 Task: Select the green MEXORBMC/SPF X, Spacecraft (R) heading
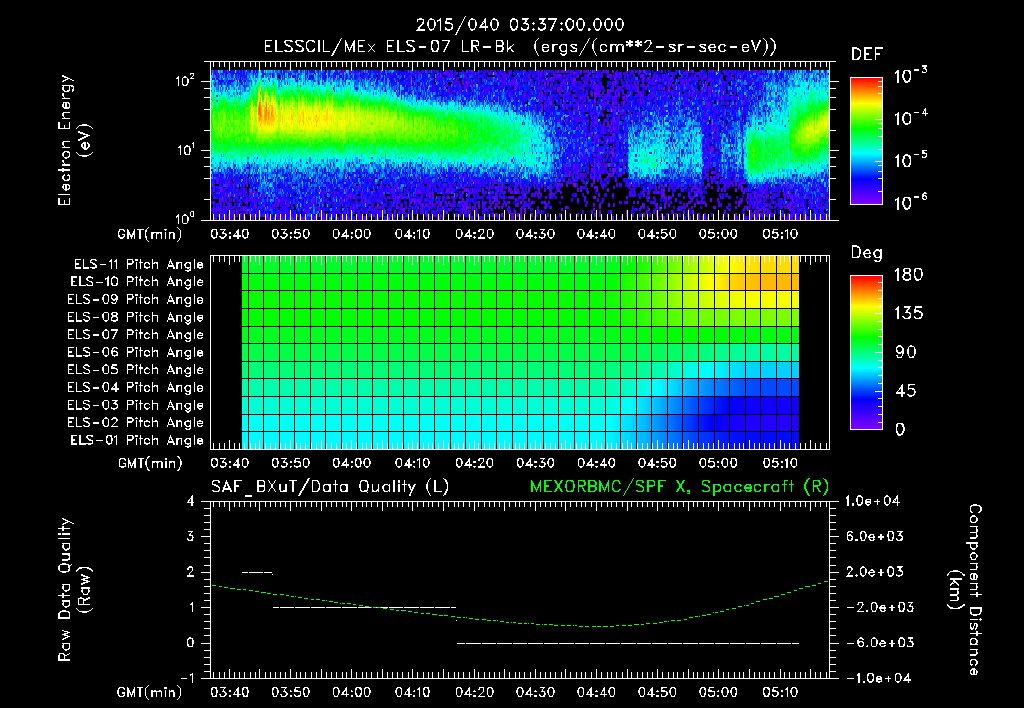679,487
